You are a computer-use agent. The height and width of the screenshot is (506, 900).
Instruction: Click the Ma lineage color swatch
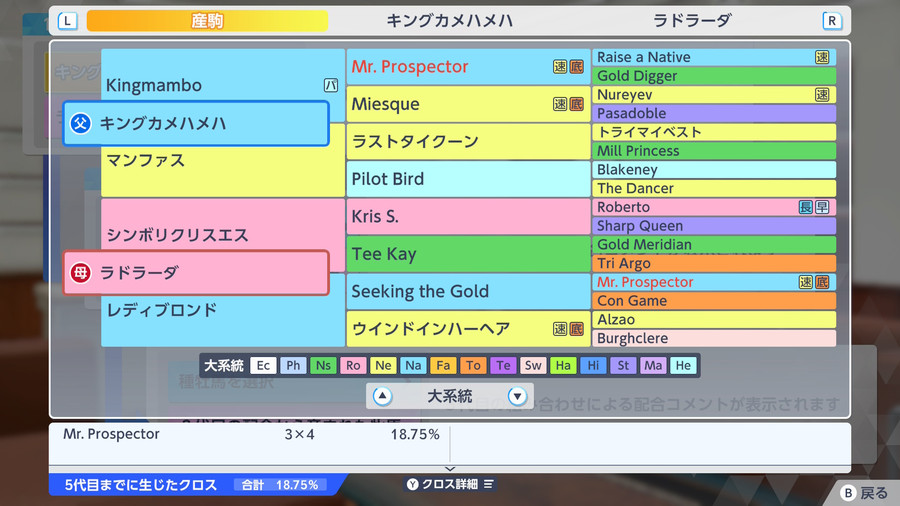[653, 365]
